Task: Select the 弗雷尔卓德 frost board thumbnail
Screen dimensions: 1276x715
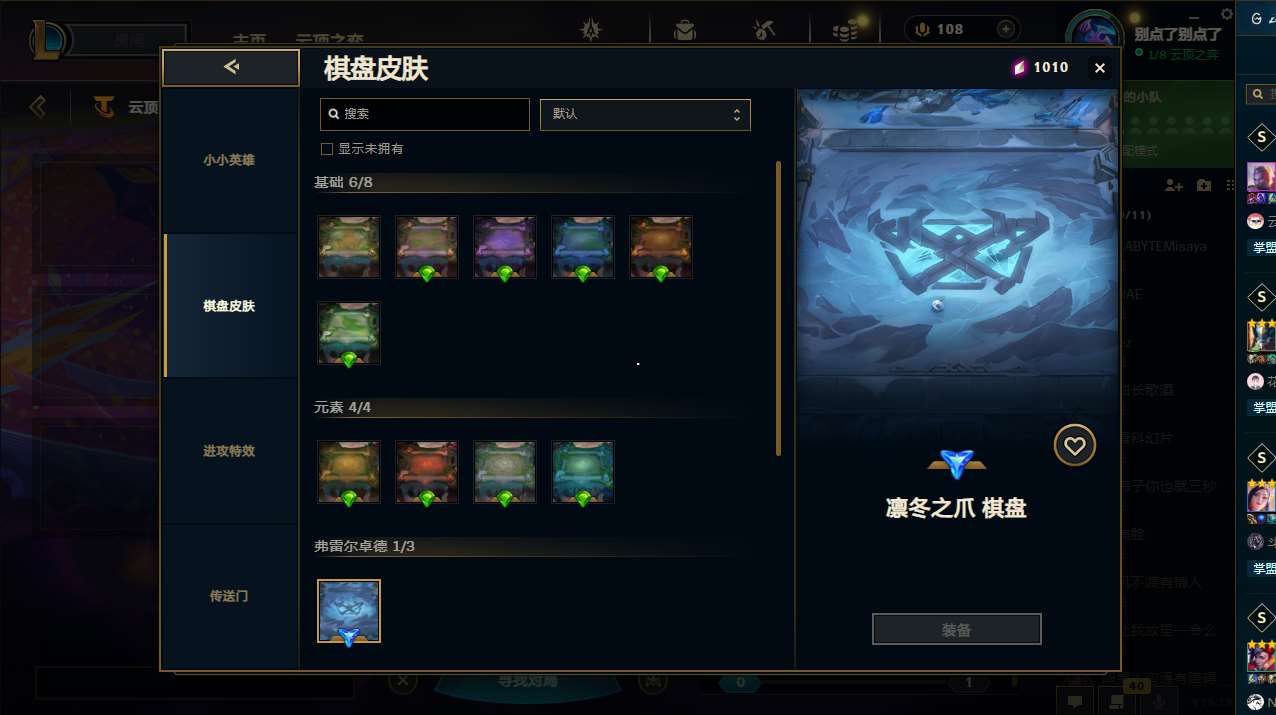Action: (x=349, y=611)
